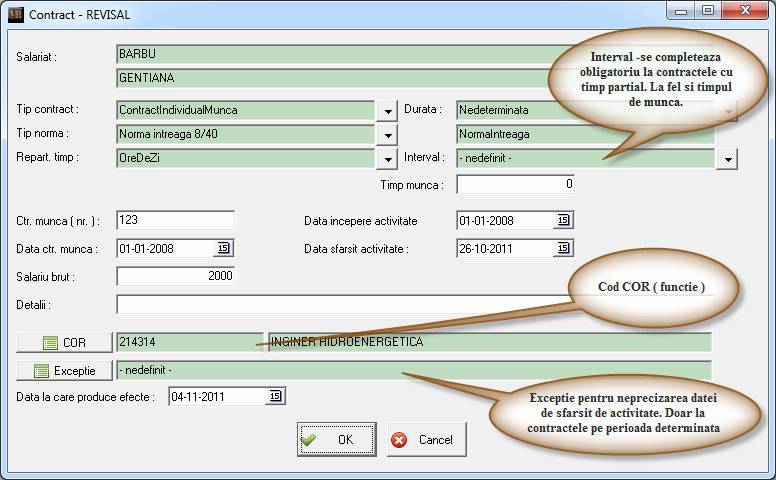Cancel the contract dialog
Screen dimensions: 776x480
(x=426, y=439)
